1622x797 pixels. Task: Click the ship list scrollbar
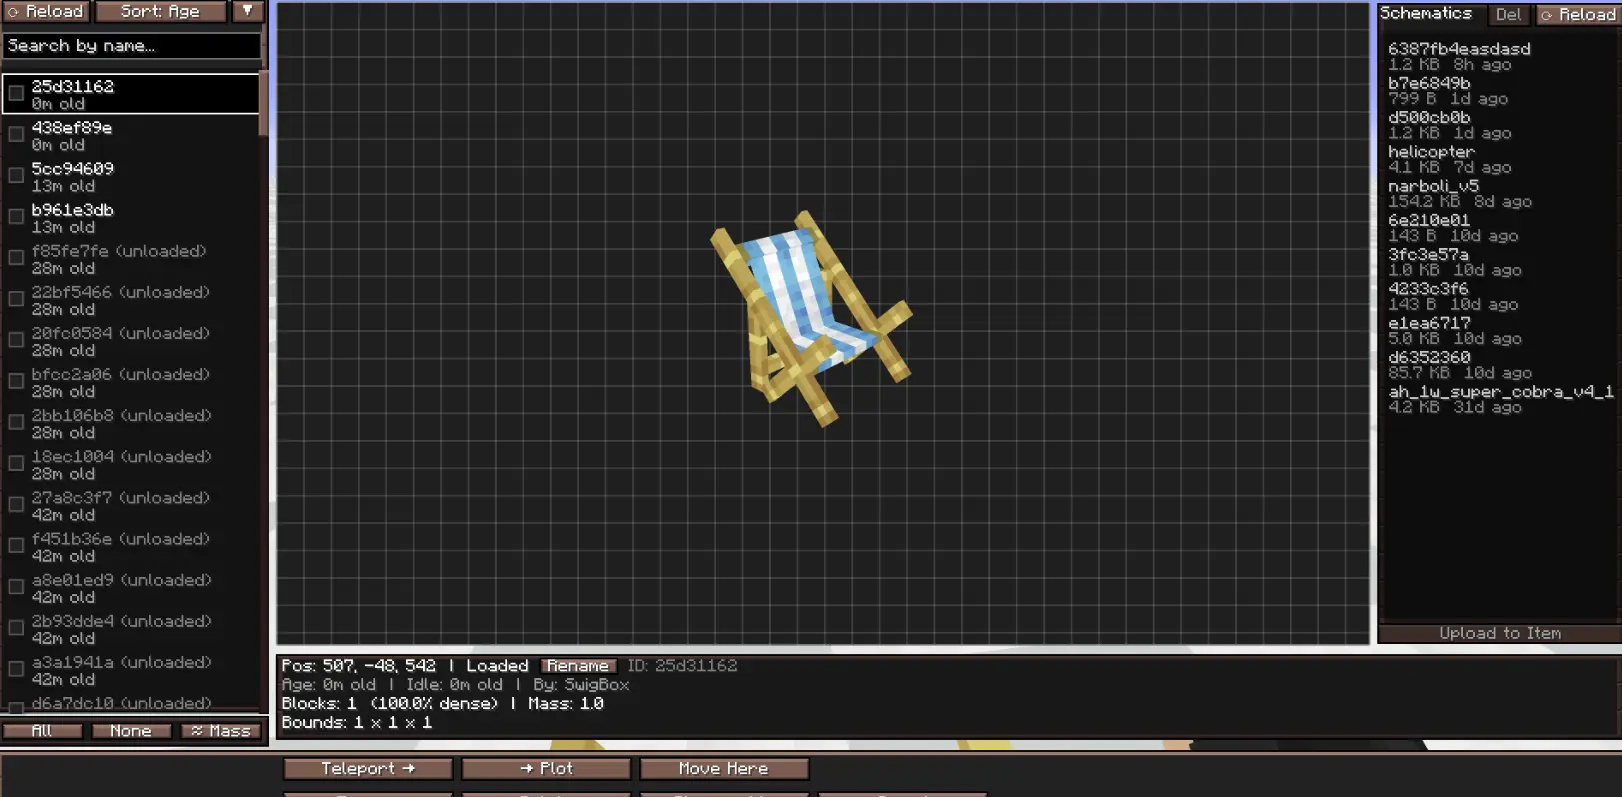(x=264, y=103)
